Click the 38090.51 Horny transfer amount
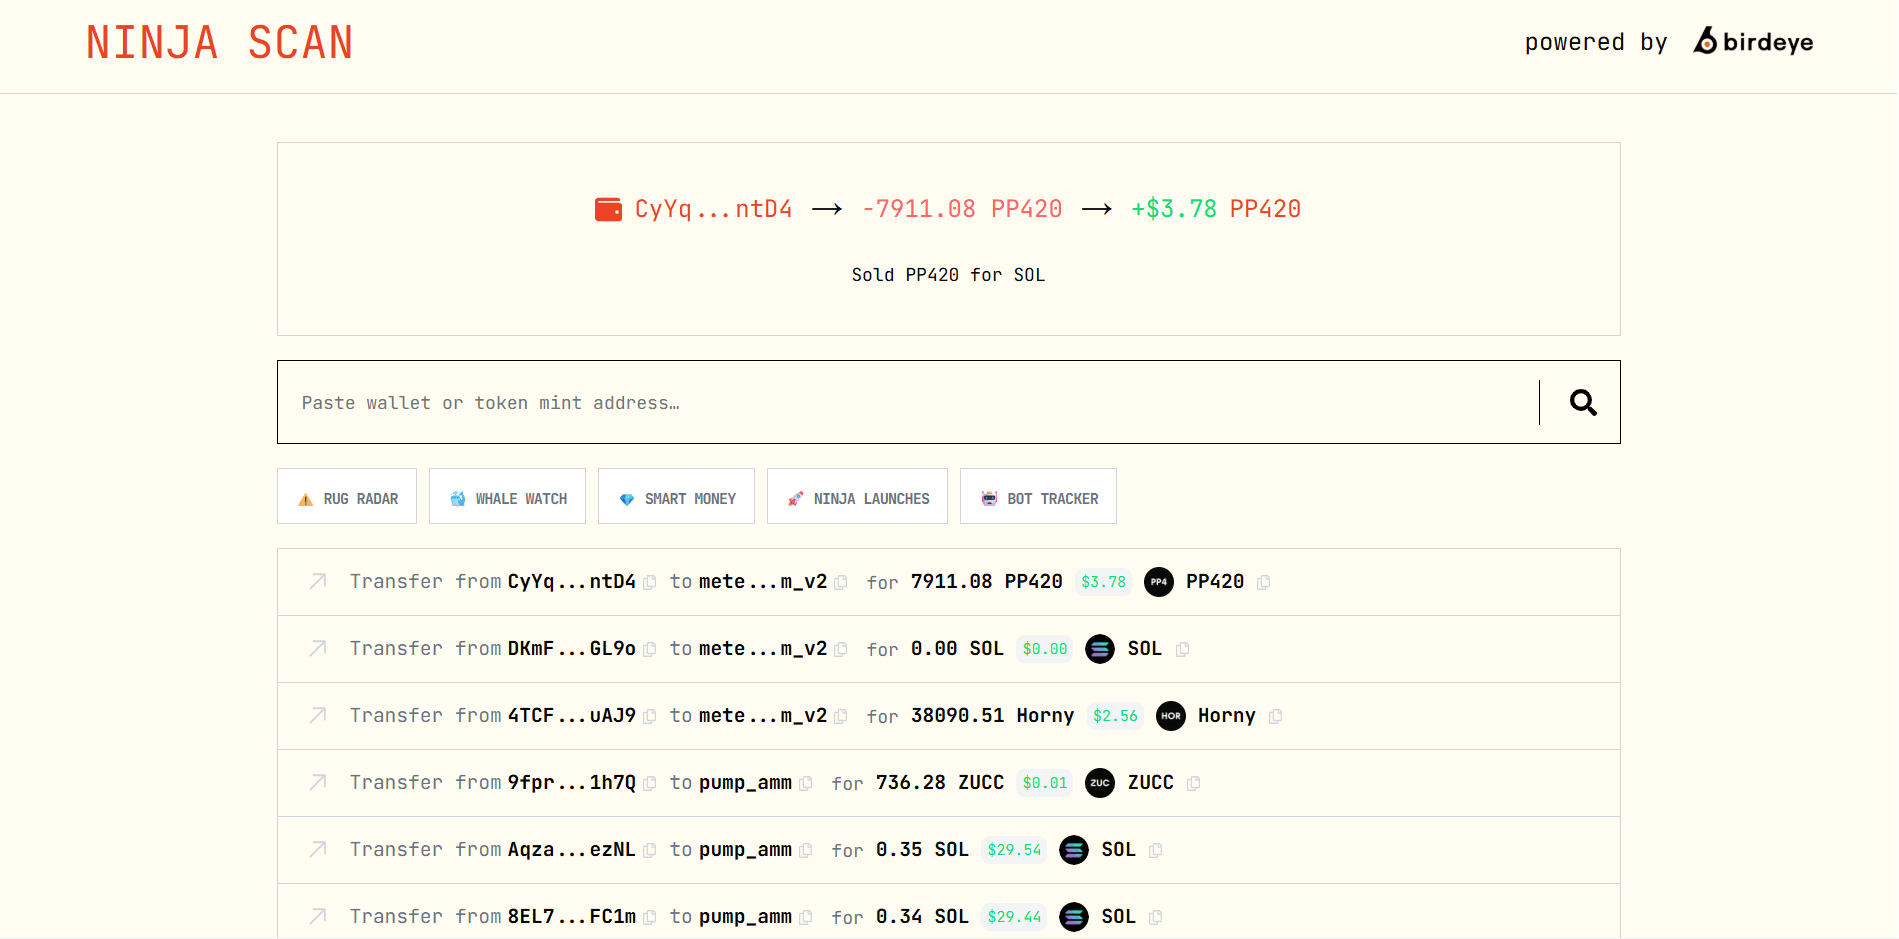 click(992, 715)
